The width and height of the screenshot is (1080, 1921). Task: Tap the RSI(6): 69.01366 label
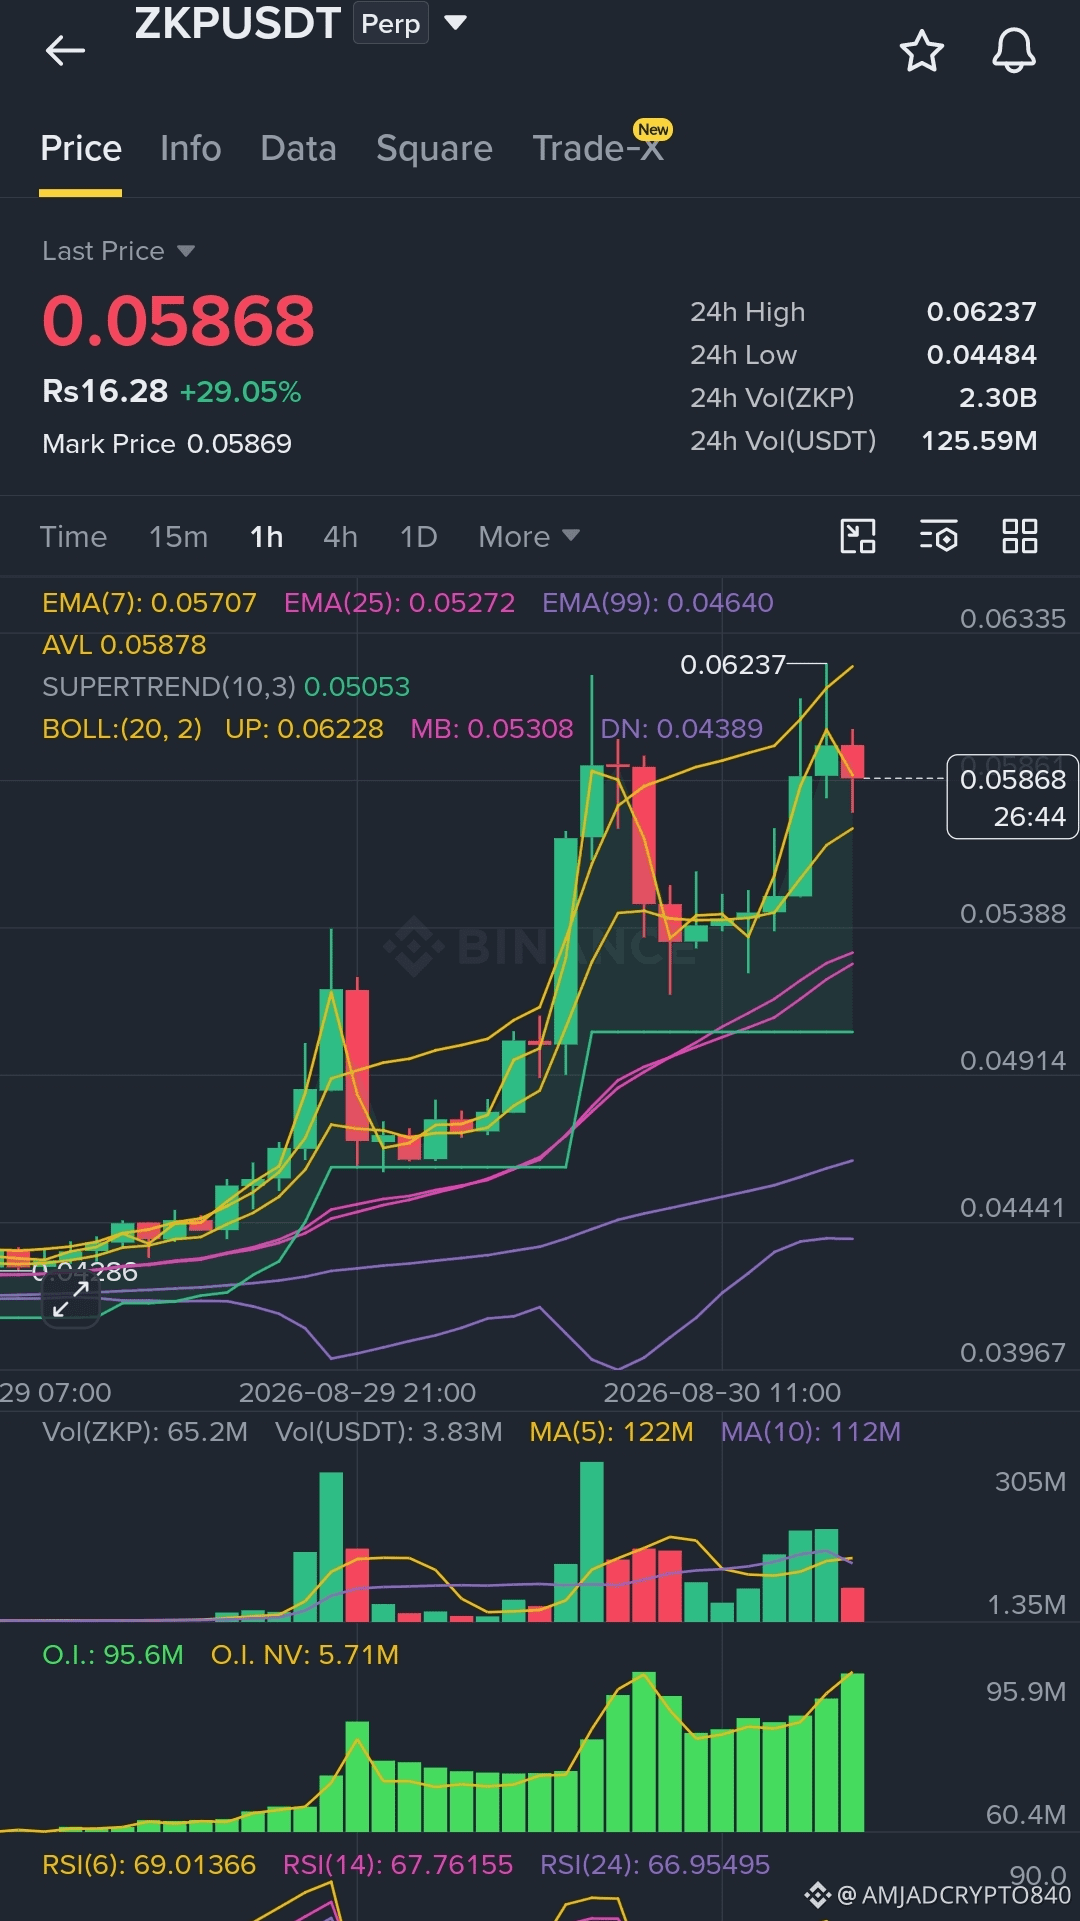(149, 1865)
